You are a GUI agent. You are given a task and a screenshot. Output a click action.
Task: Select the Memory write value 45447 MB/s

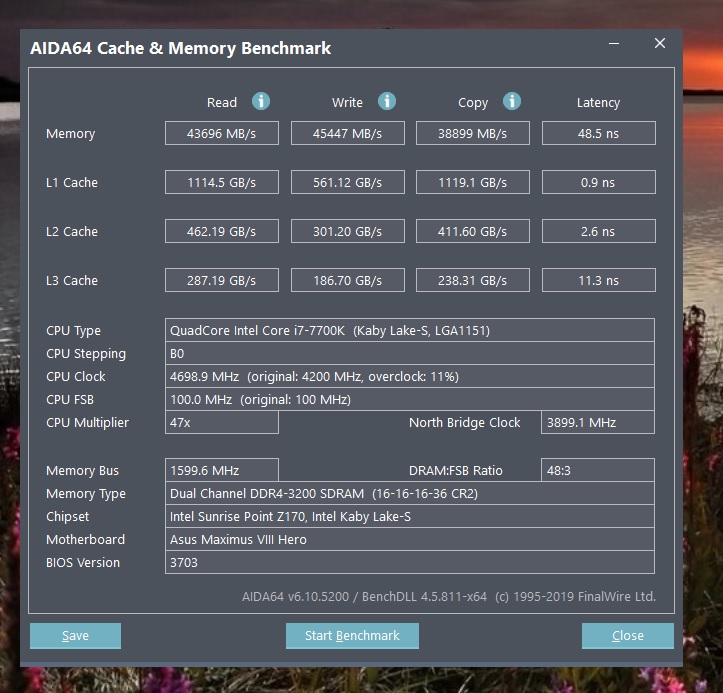pos(348,133)
